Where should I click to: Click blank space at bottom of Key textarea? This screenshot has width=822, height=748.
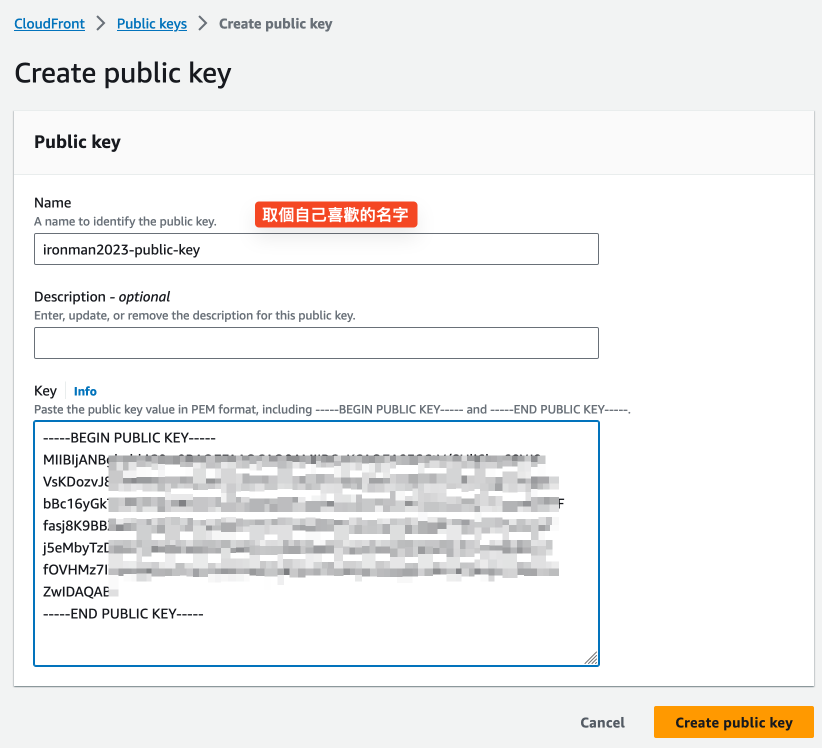(x=316, y=643)
